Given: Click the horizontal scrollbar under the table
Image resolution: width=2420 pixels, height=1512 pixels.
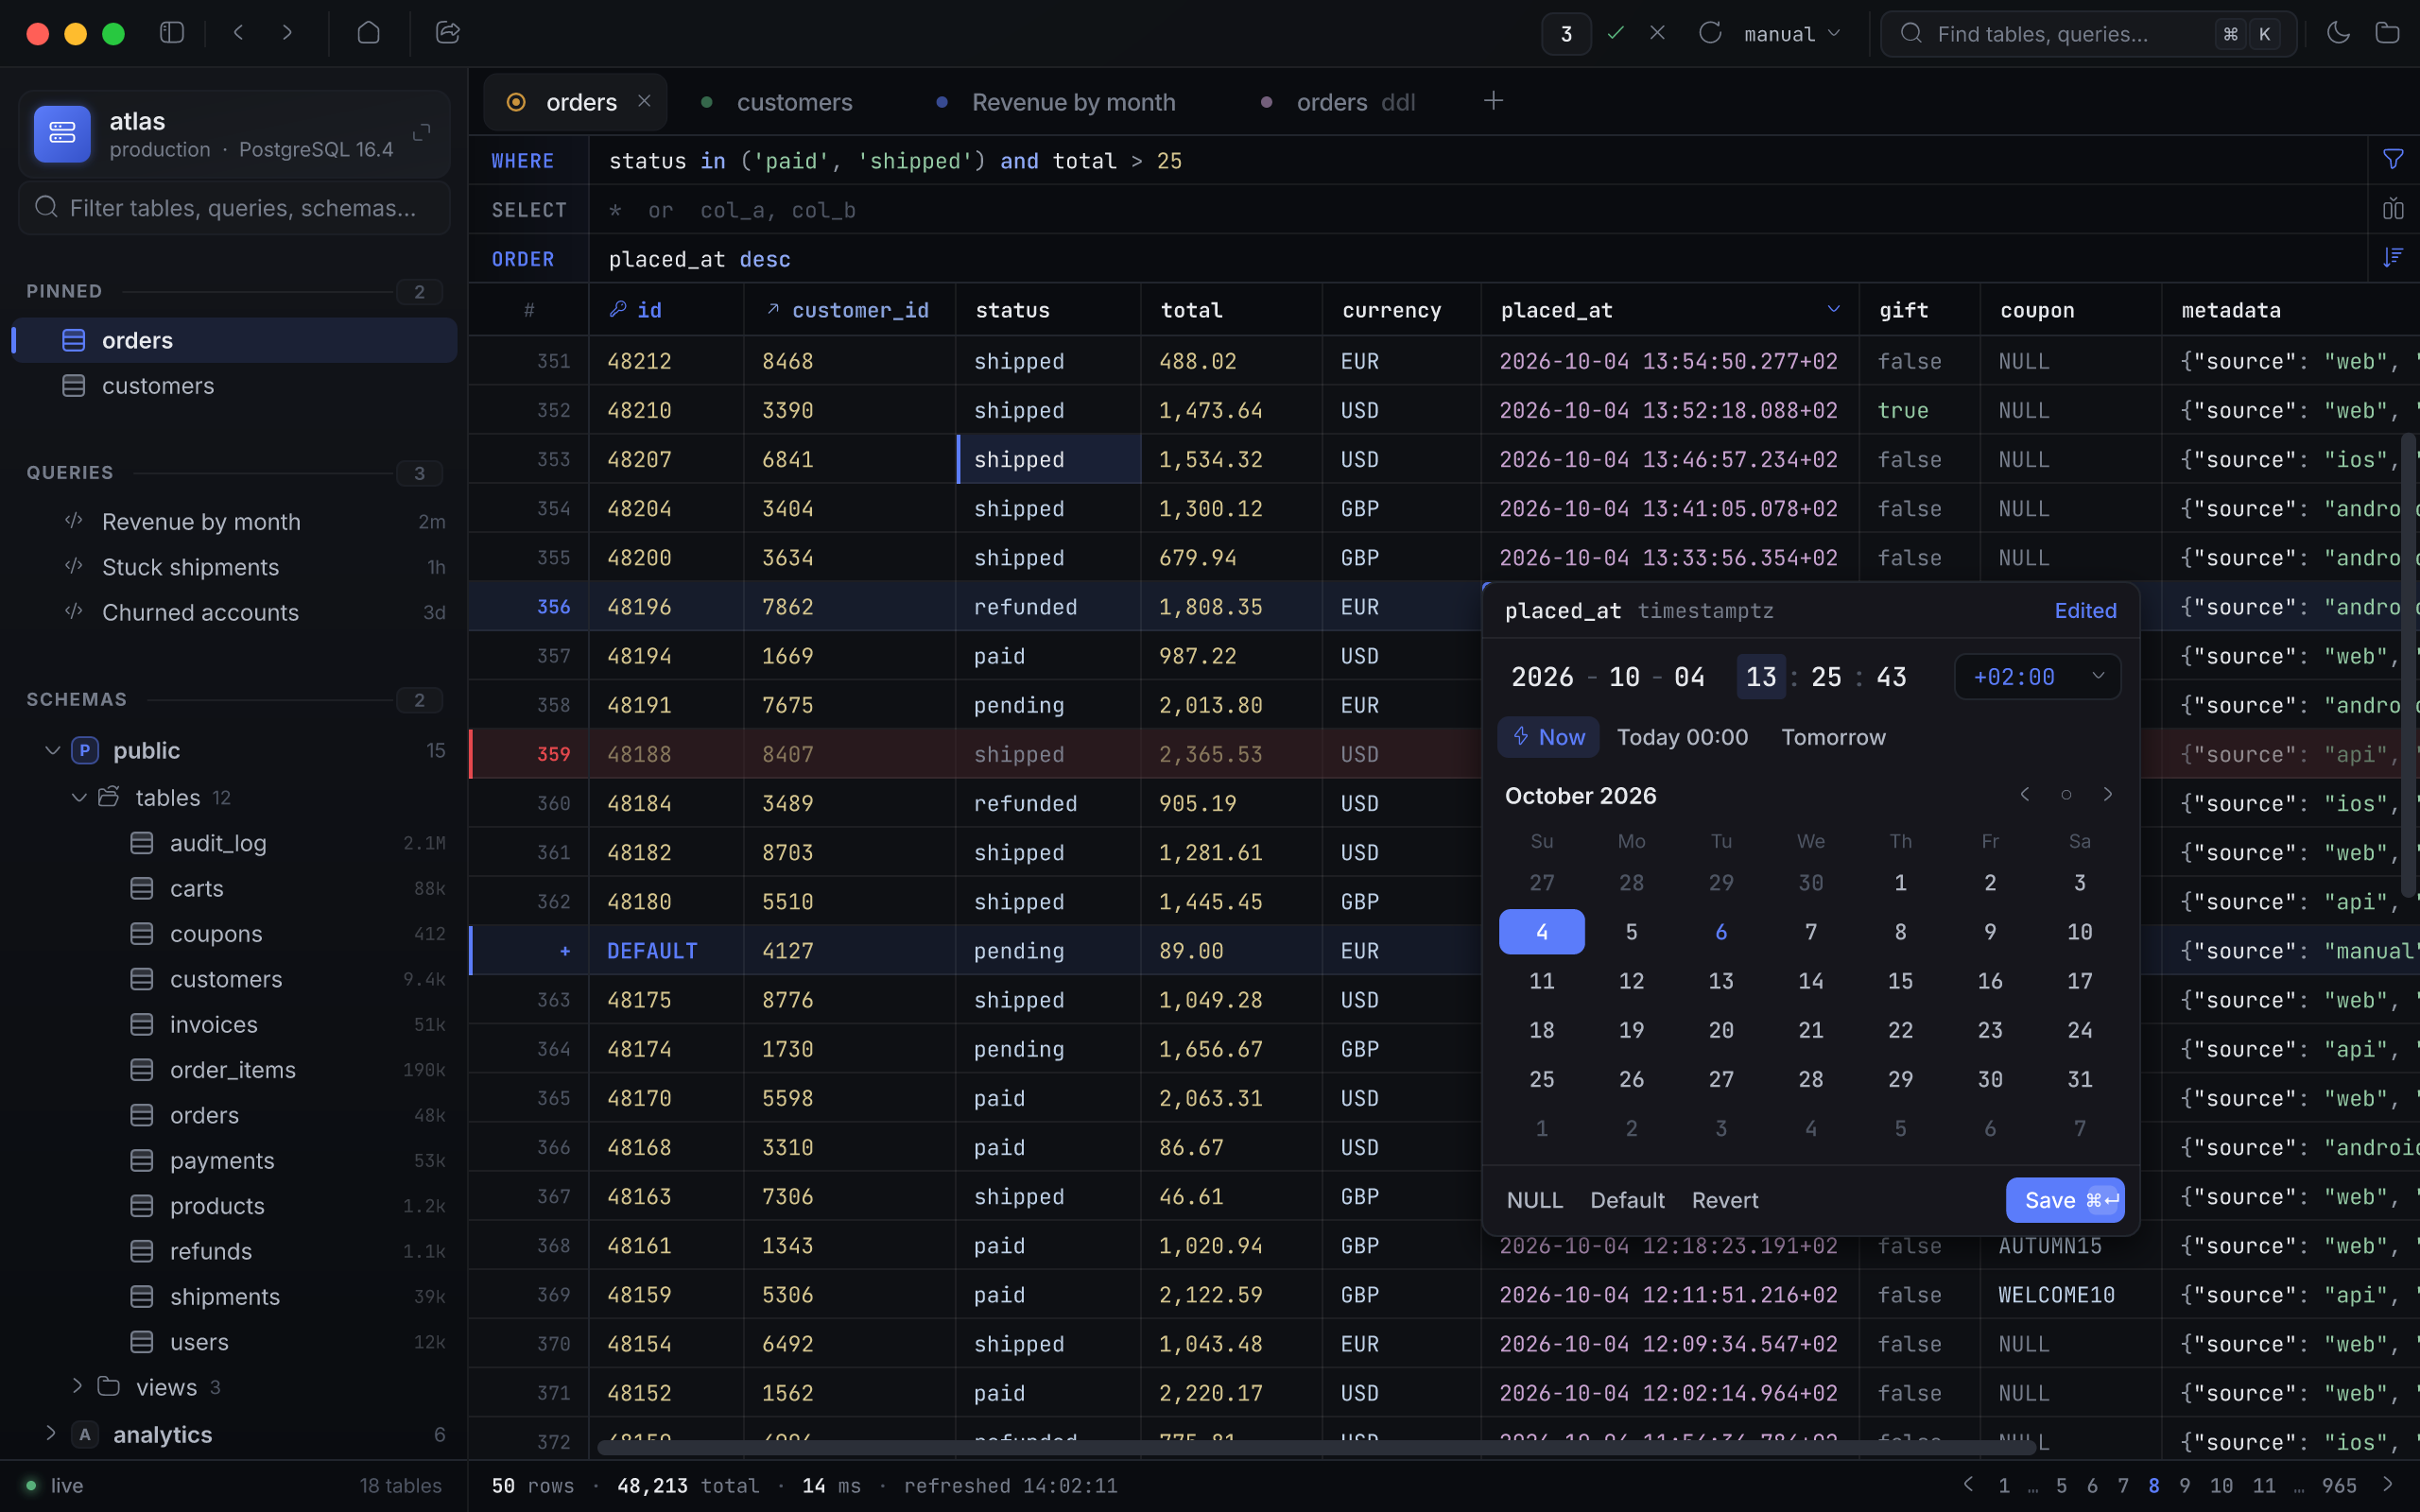Looking at the screenshot, I should [1316, 1447].
